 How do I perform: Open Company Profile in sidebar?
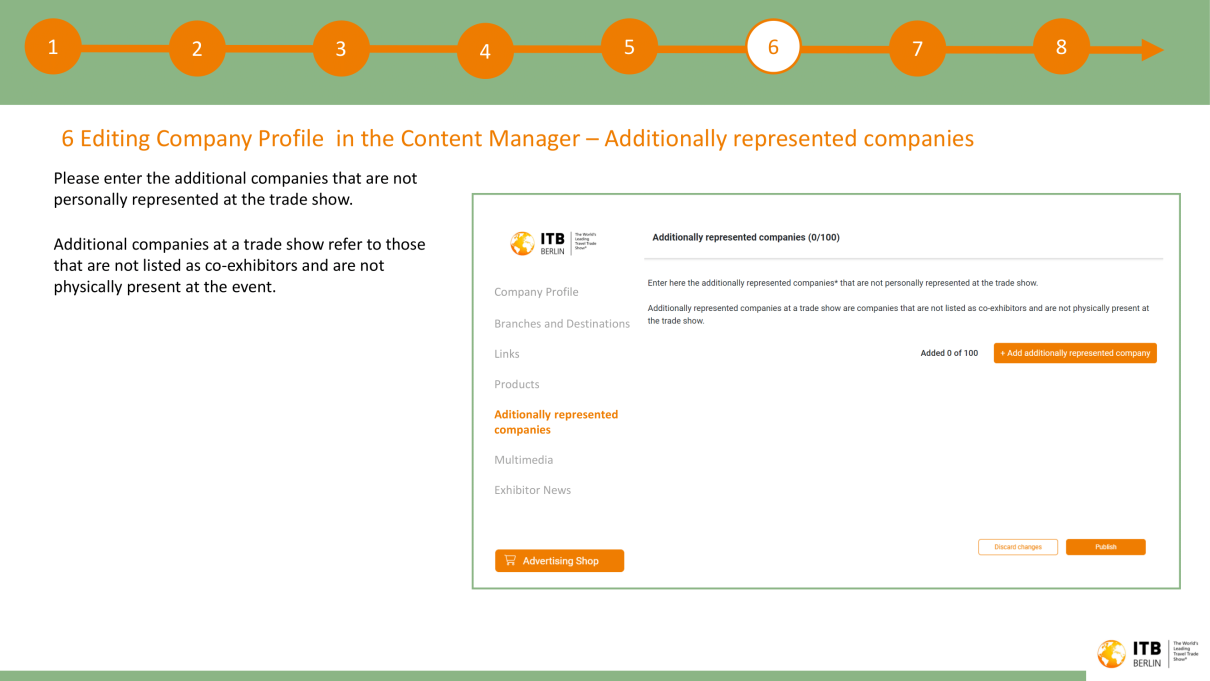[536, 292]
